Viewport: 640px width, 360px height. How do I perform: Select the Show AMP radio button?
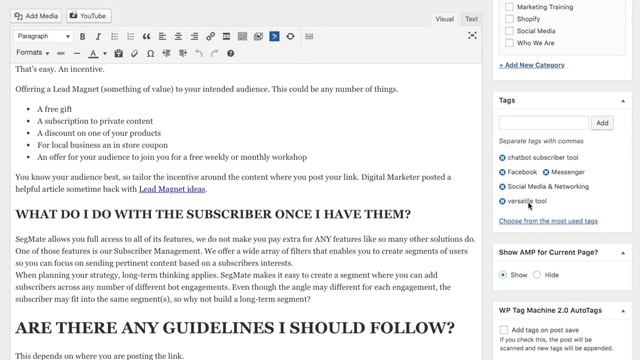click(x=503, y=275)
